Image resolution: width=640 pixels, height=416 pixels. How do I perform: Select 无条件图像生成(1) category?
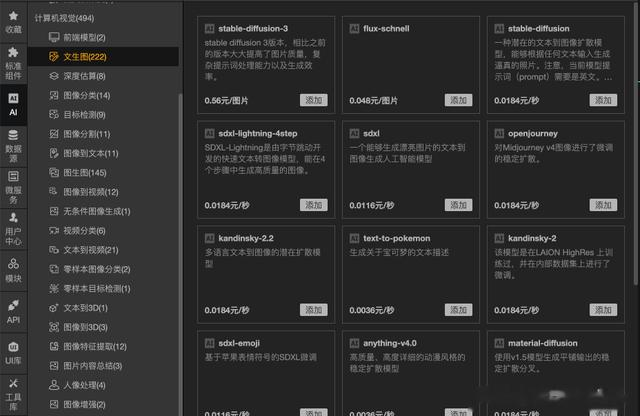(97, 211)
